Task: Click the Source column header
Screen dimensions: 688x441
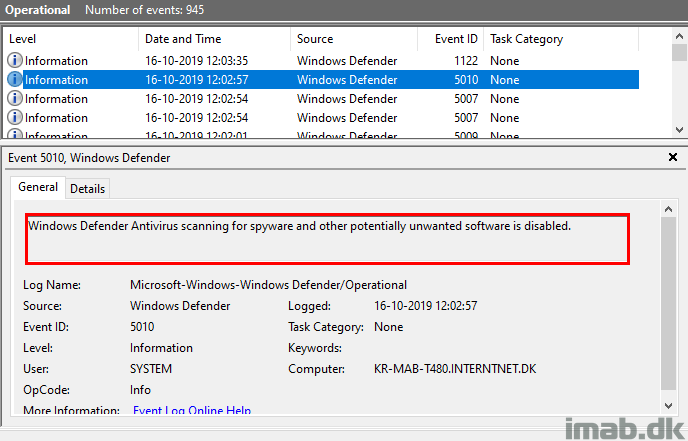Action: (354, 39)
